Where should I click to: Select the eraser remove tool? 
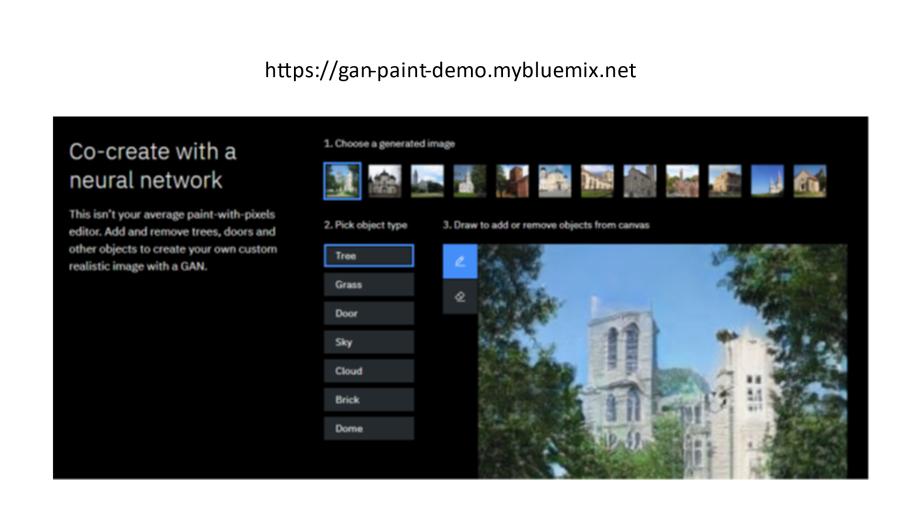(x=460, y=297)
